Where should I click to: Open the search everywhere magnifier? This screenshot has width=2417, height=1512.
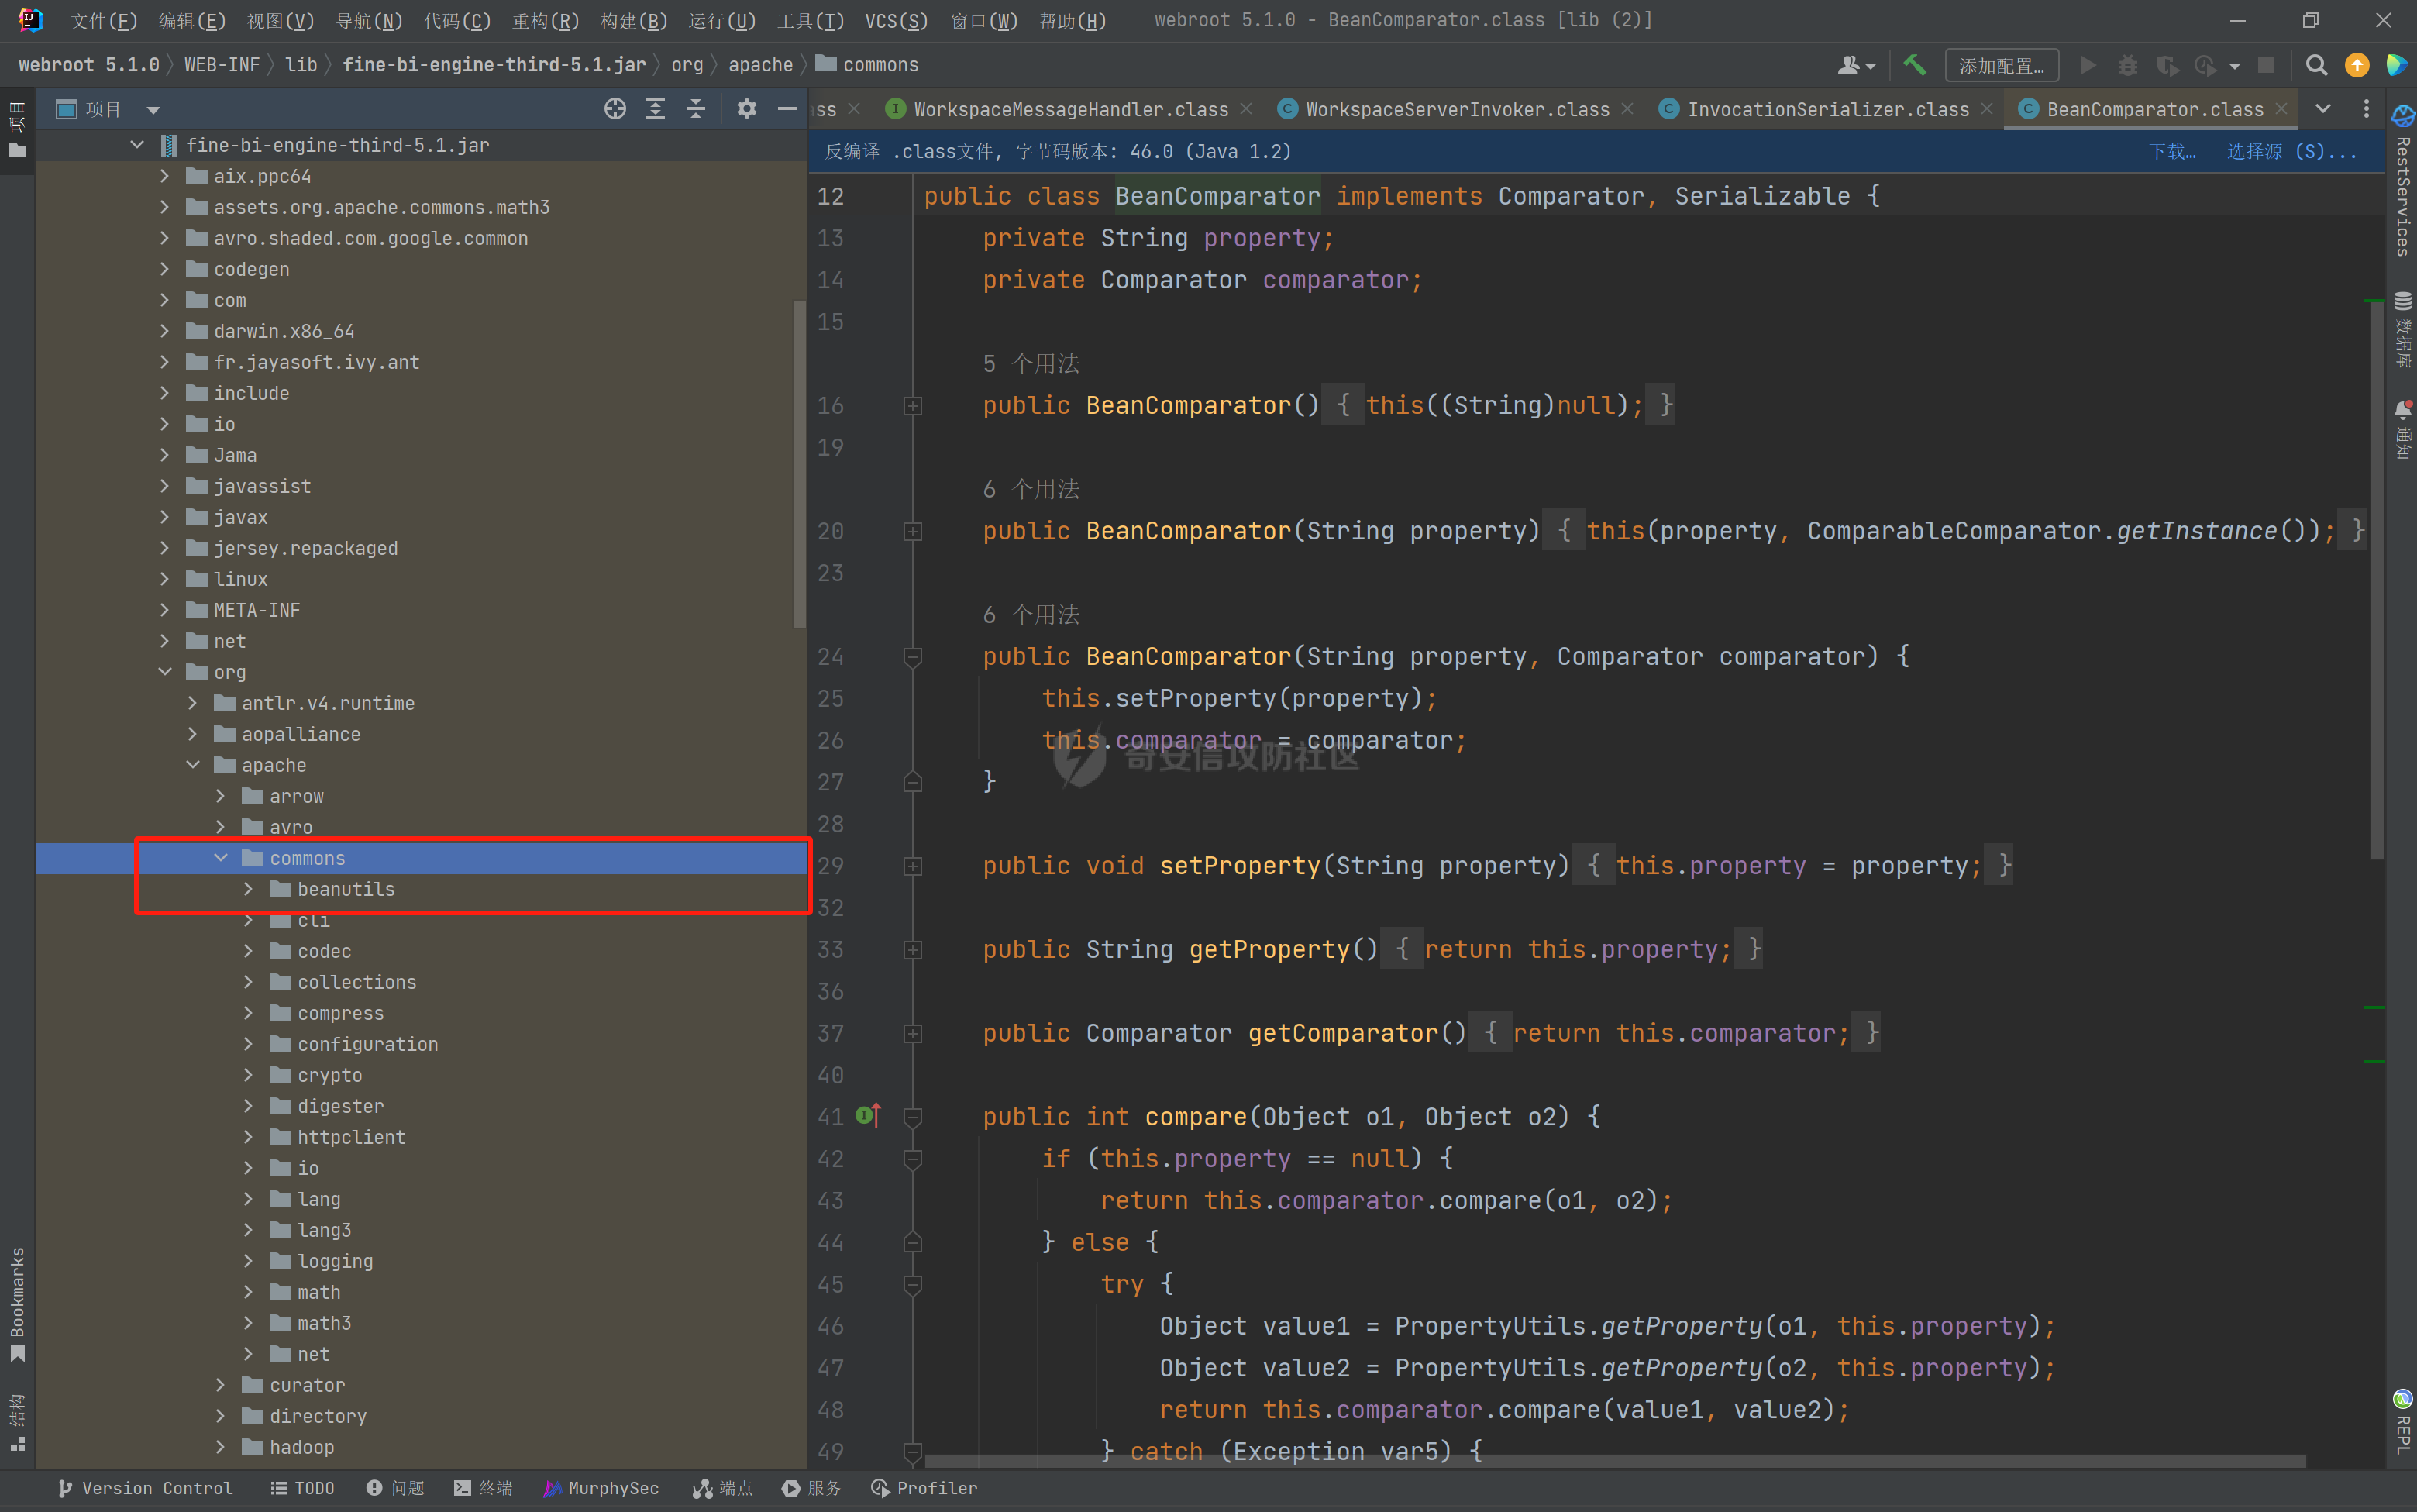(x=2315, y=65)
